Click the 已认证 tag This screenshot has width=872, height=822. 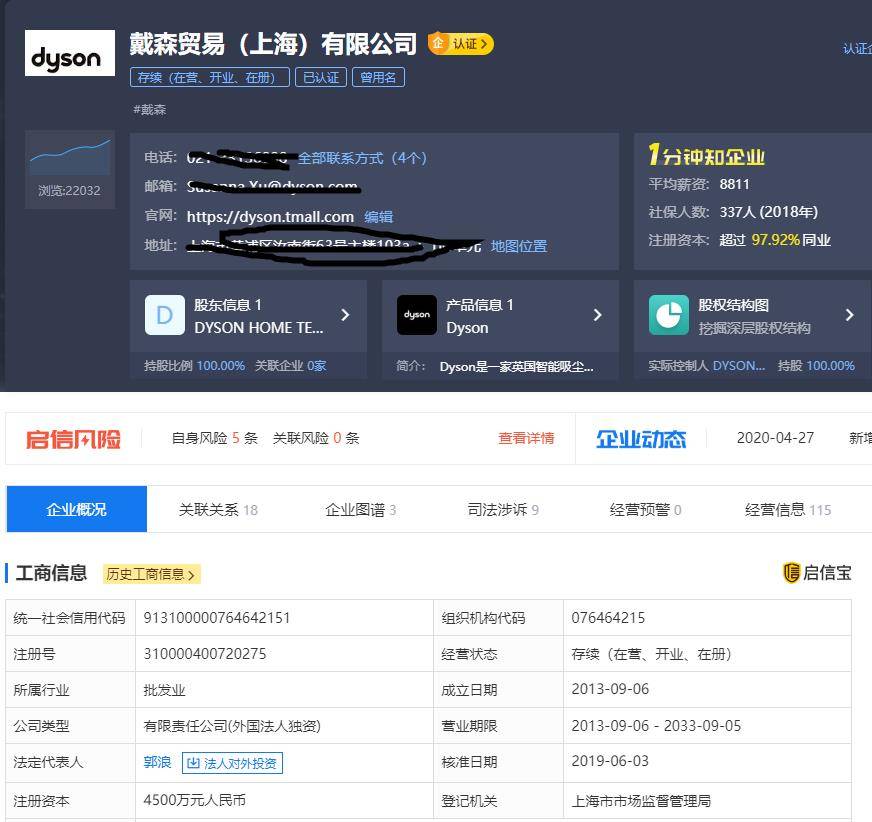321,77
